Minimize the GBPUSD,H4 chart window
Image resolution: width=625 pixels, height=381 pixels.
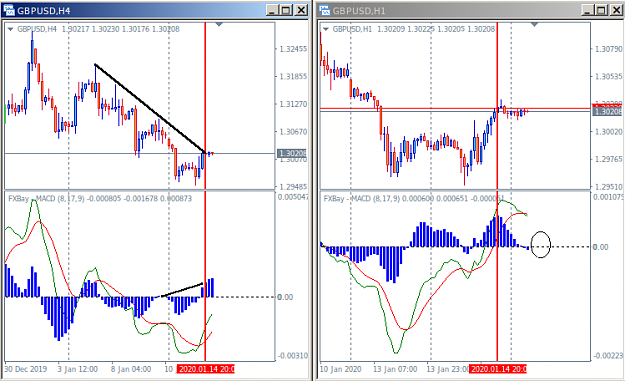tap(273, 10)
